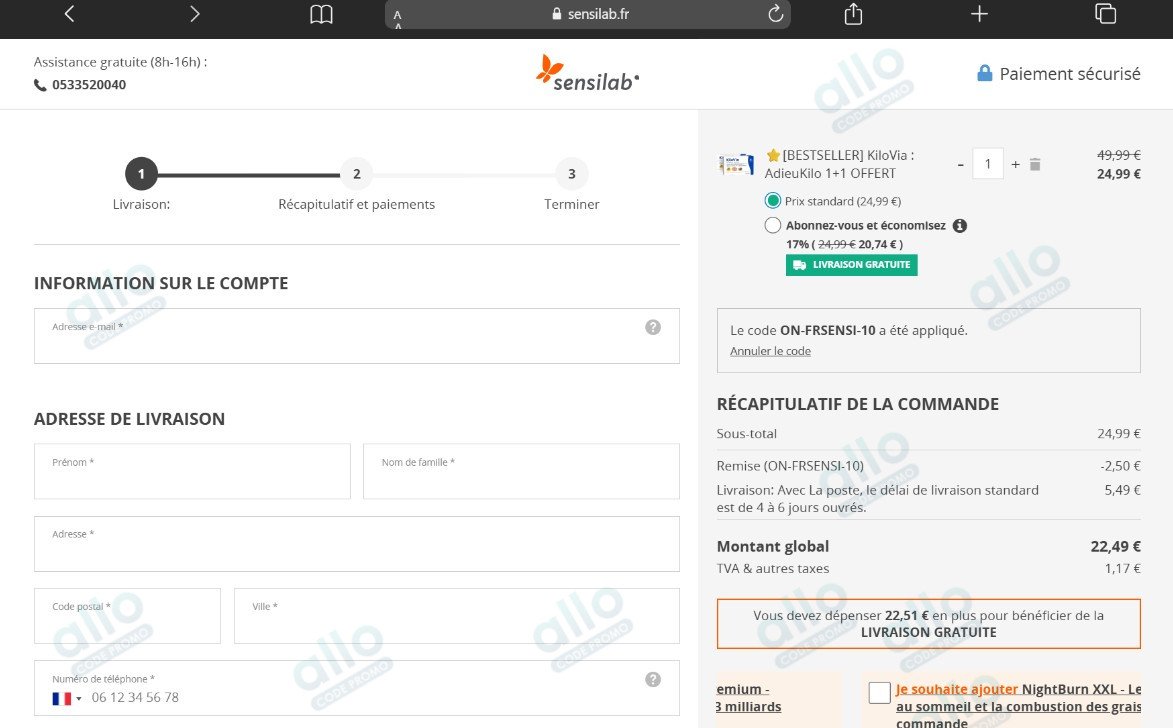Open the bookmarks book icon
Viewport: 1173px width, 728px height.
pyautogui.click(x=322, y=14)
